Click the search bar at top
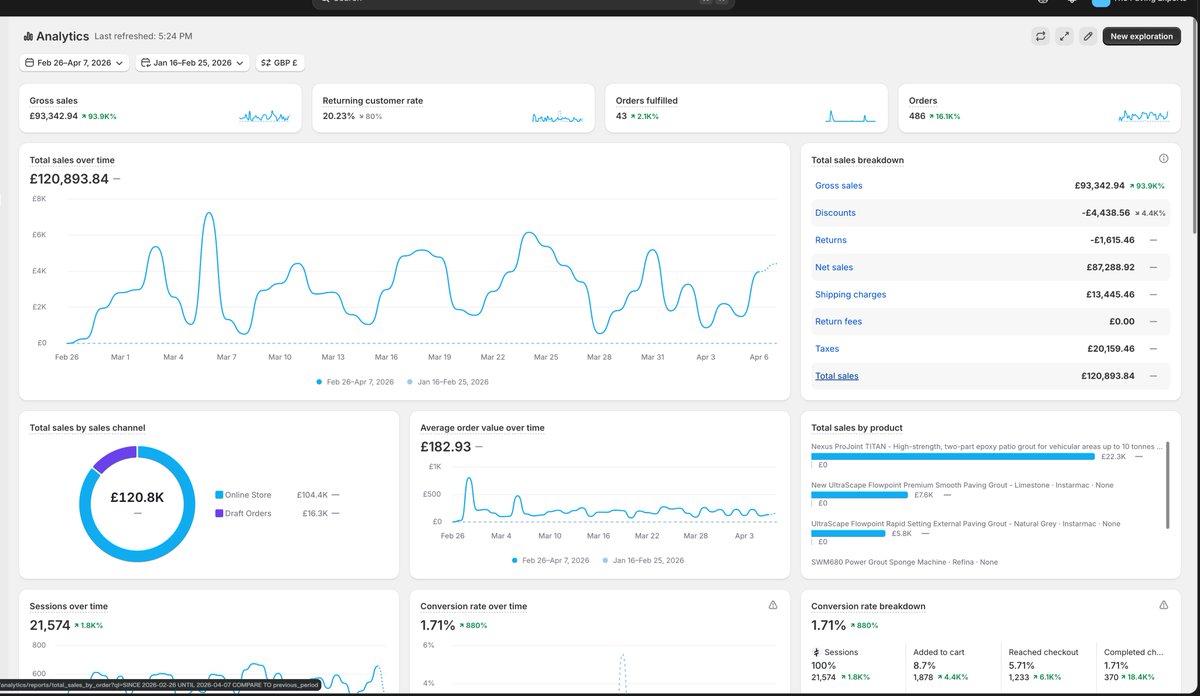1200x696 pixels. (x=523, y=3)
